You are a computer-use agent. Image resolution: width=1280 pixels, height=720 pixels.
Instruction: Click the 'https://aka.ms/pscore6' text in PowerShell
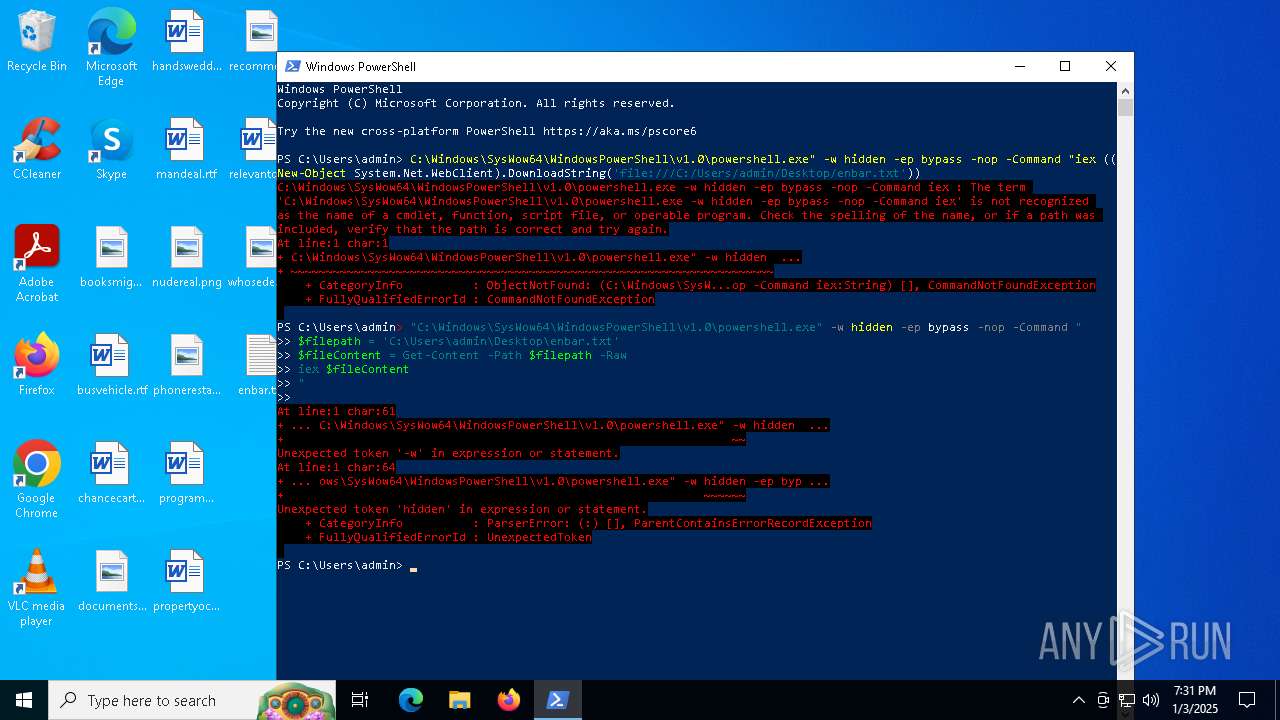point(619,131)
